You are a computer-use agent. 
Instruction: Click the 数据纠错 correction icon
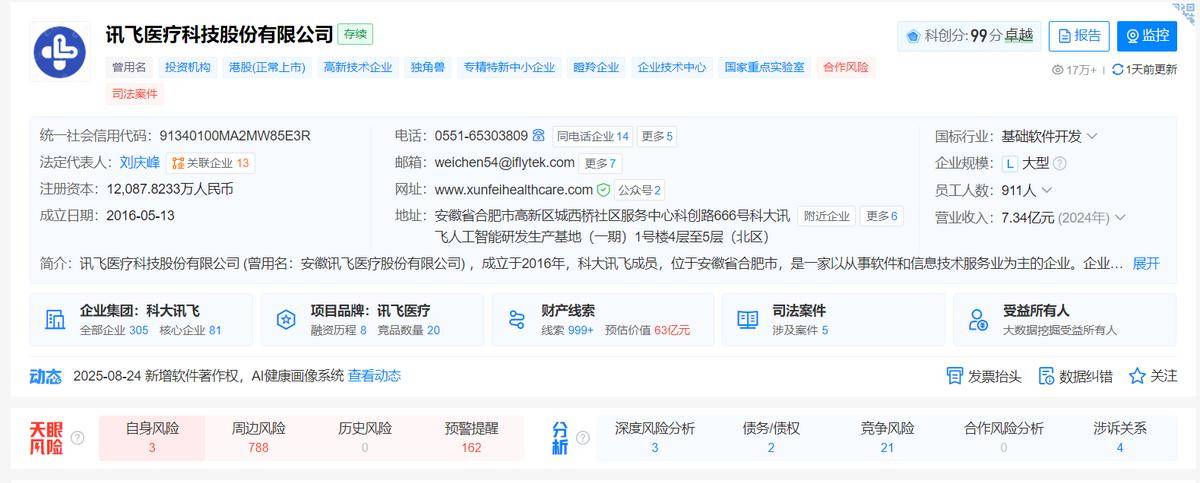pos(1046,376)
